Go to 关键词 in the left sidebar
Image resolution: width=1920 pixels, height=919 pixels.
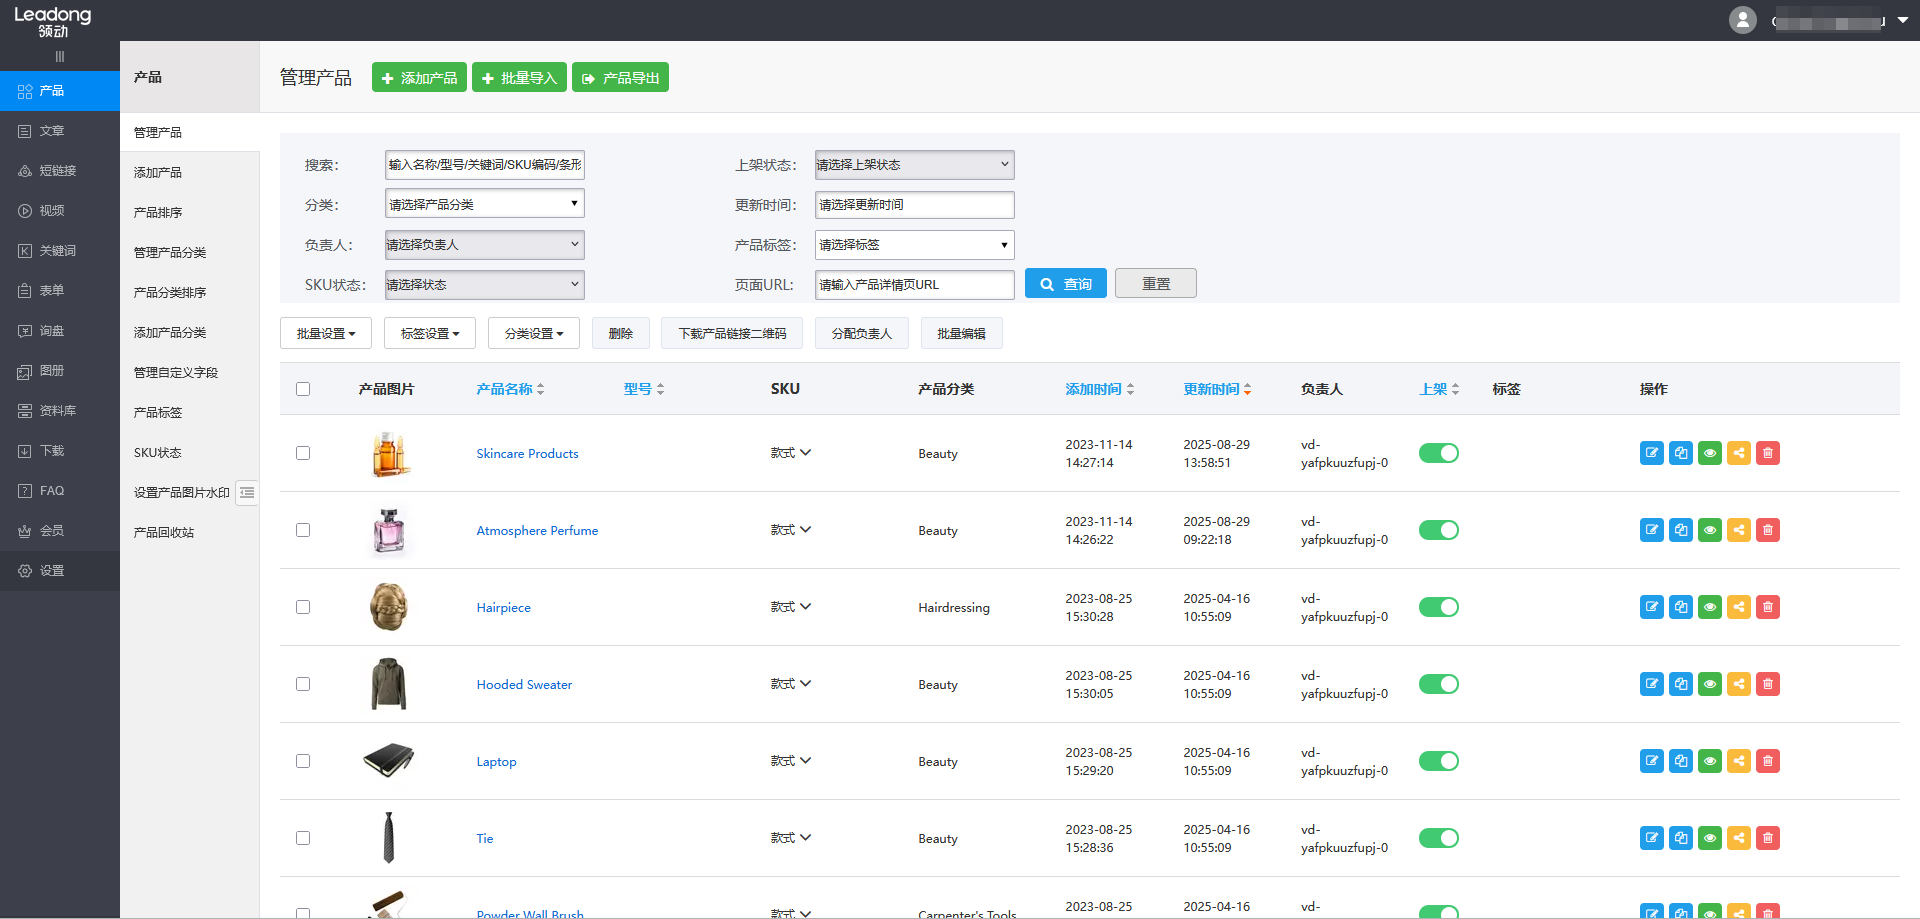pyautogui.click(x=57, y=251)
